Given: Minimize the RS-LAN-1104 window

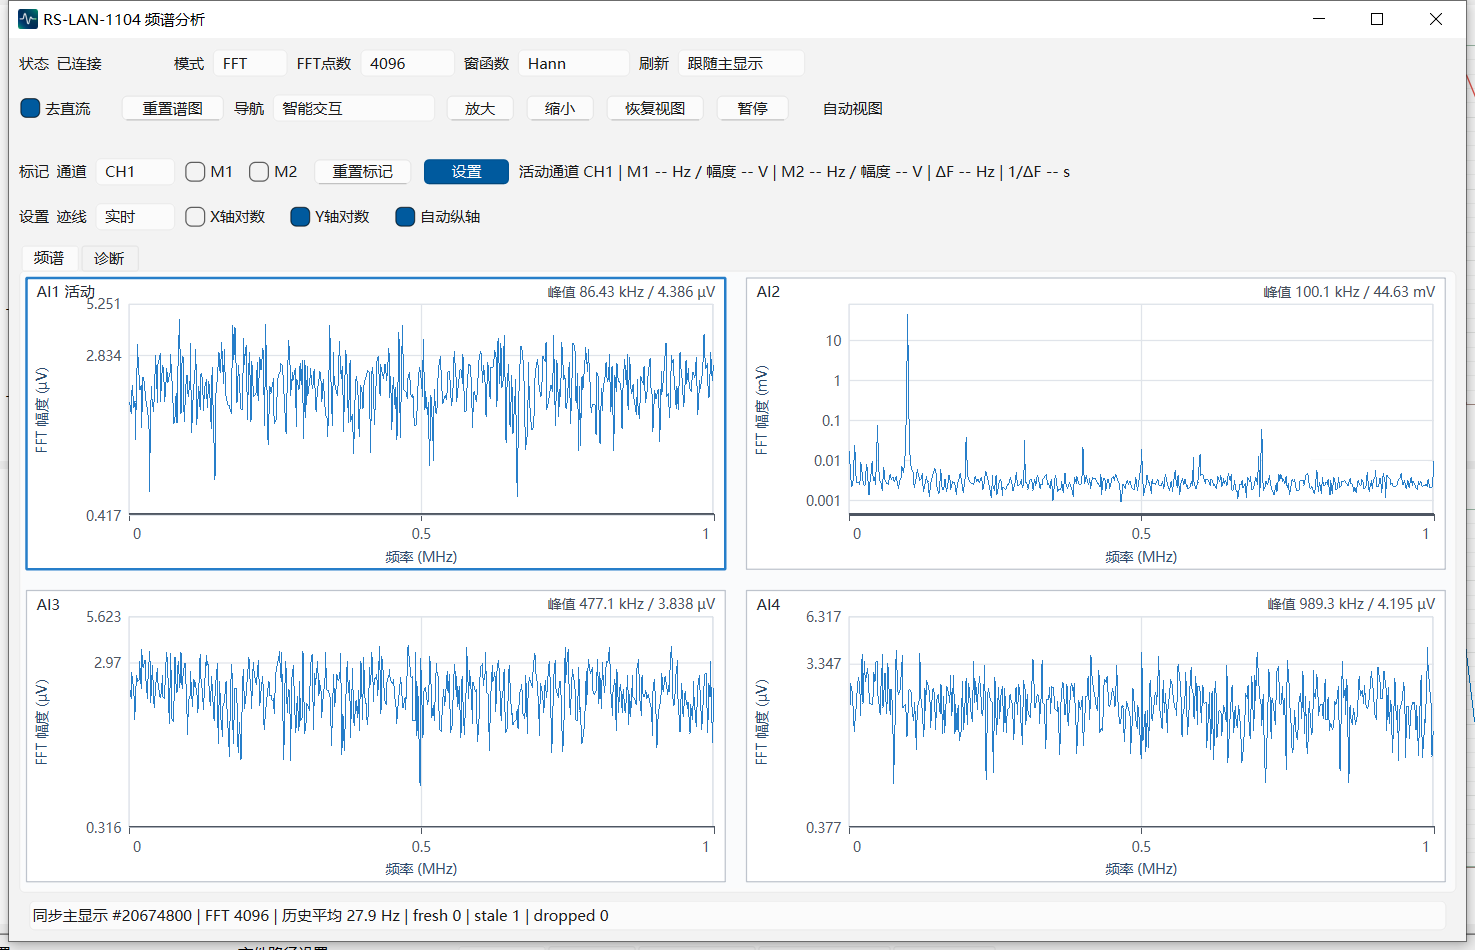Looking at the screenshot, I should pyautogui.click(x=1319, y=19).
